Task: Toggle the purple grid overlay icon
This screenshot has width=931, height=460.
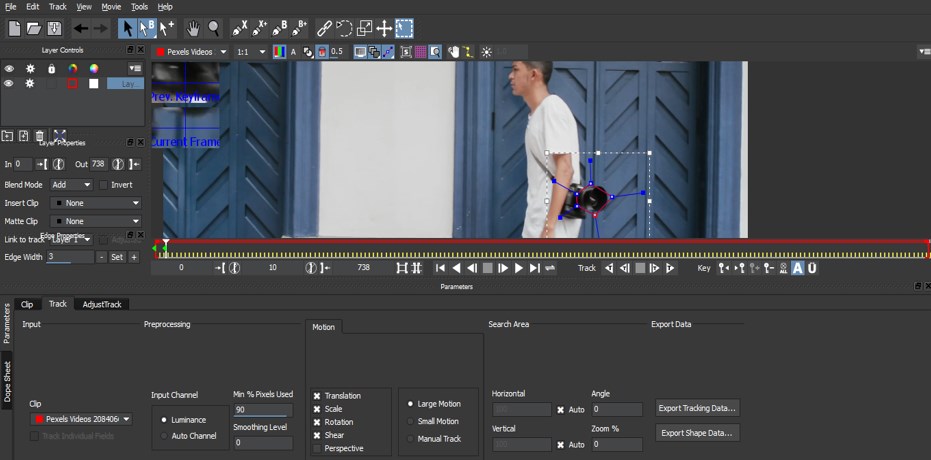Action: 420,52
